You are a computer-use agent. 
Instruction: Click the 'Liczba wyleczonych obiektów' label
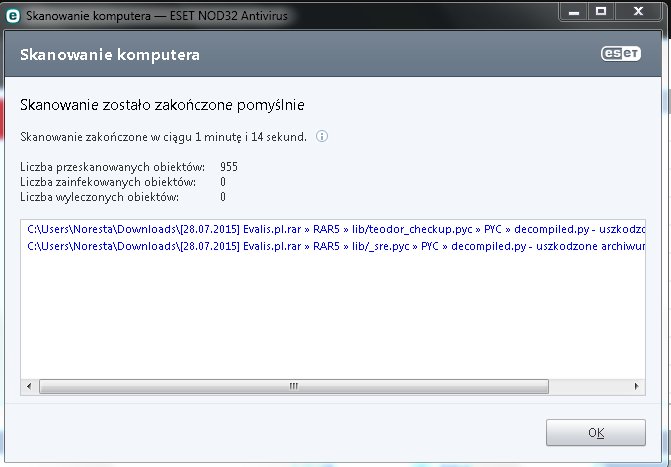click(x=99, y=197)
